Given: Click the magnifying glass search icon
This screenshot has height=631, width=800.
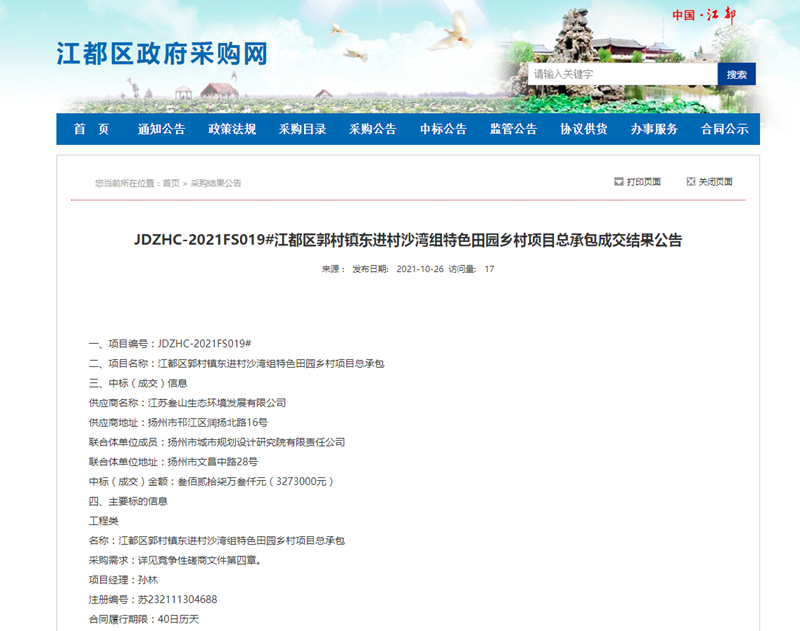Looking at the screenshot, I should [737, 75].
